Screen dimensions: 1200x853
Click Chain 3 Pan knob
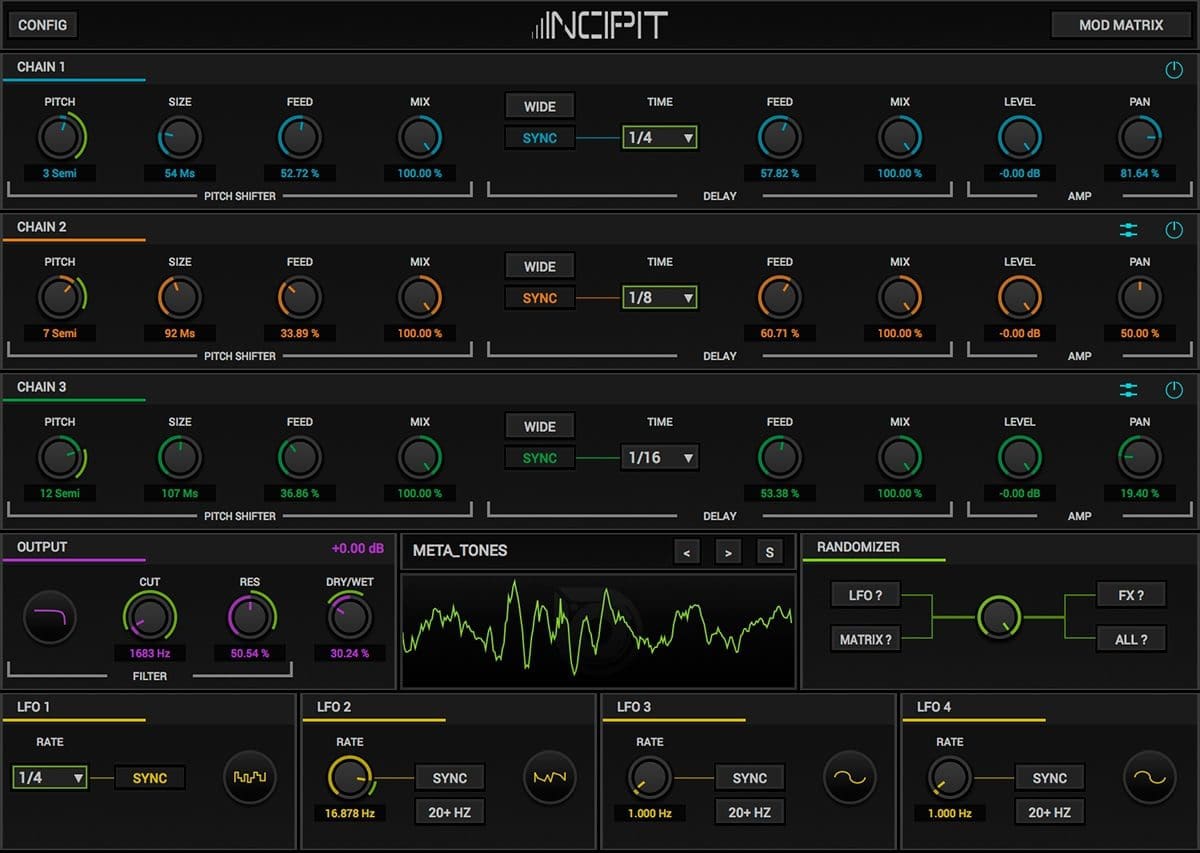[x=1140, y=458]
